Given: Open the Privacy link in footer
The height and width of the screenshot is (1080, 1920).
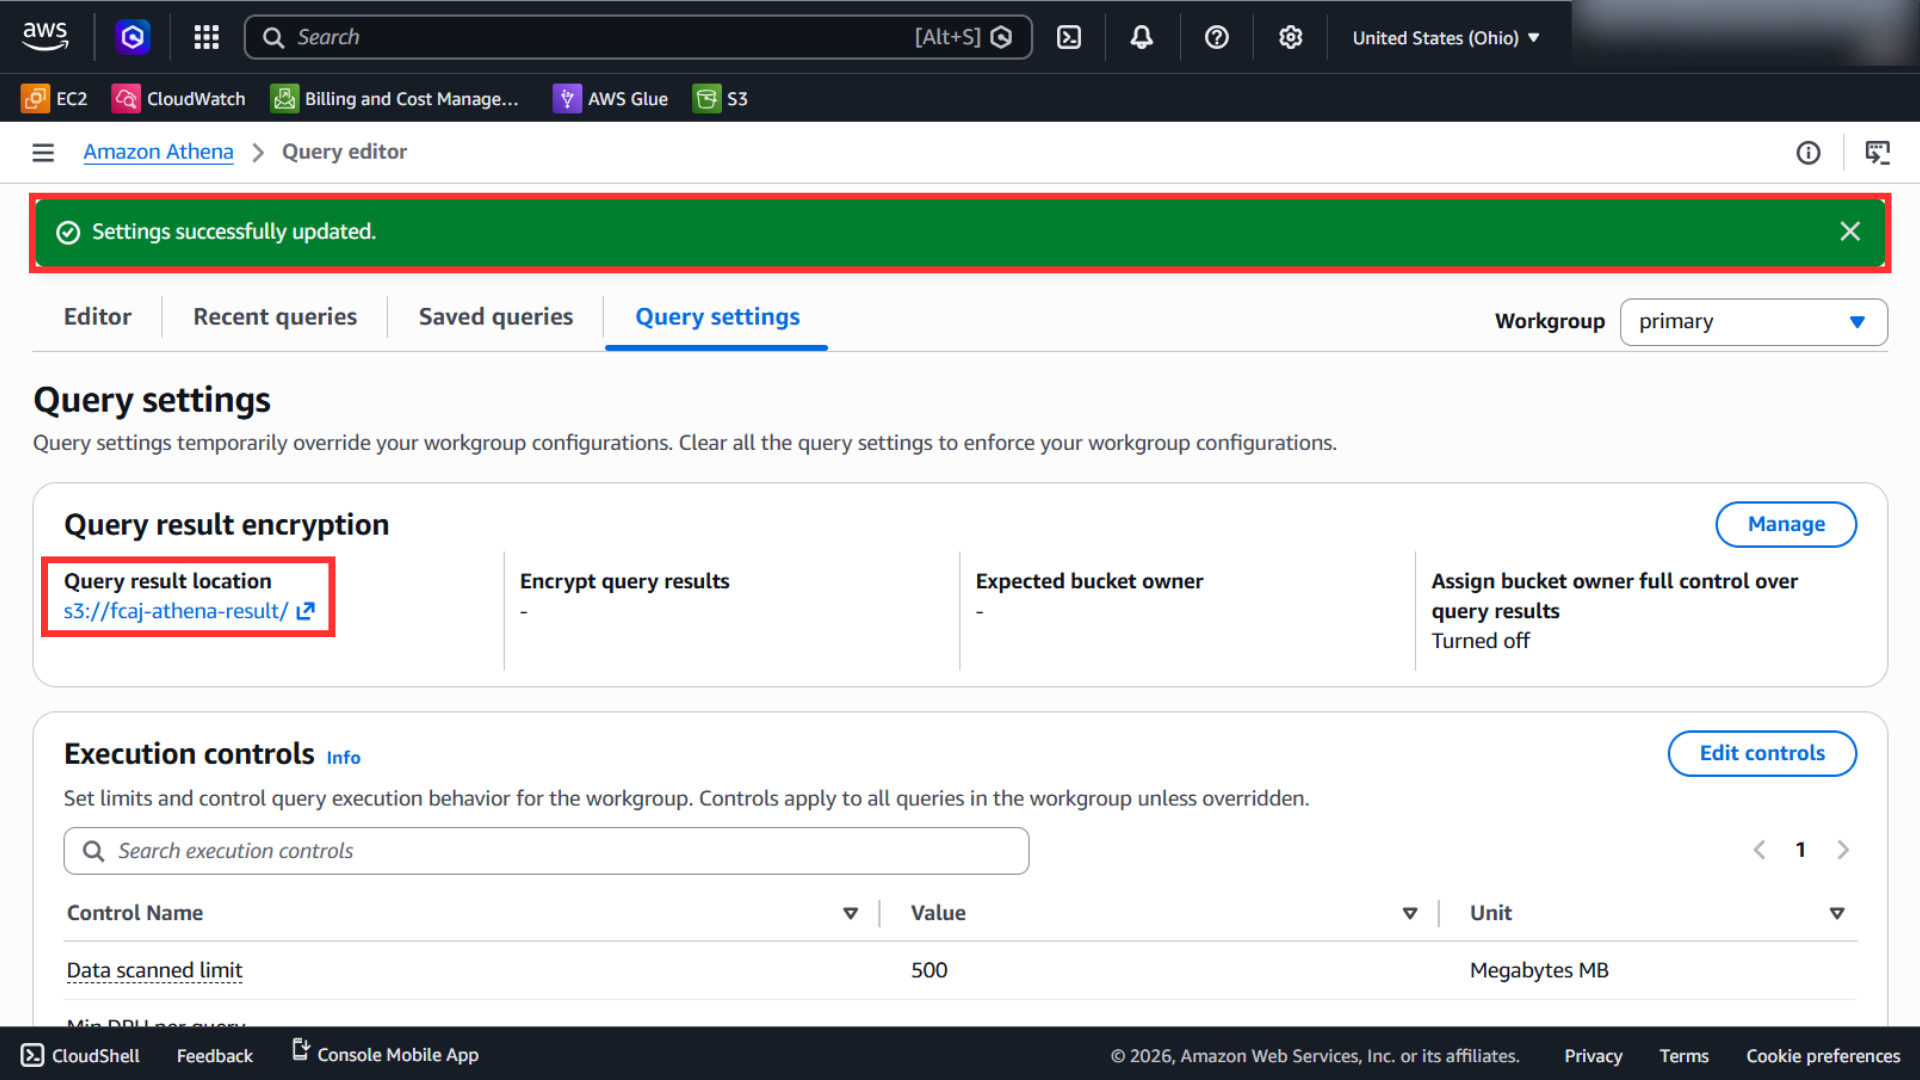Looking at the screenshot, I should pos(1592,1055).
